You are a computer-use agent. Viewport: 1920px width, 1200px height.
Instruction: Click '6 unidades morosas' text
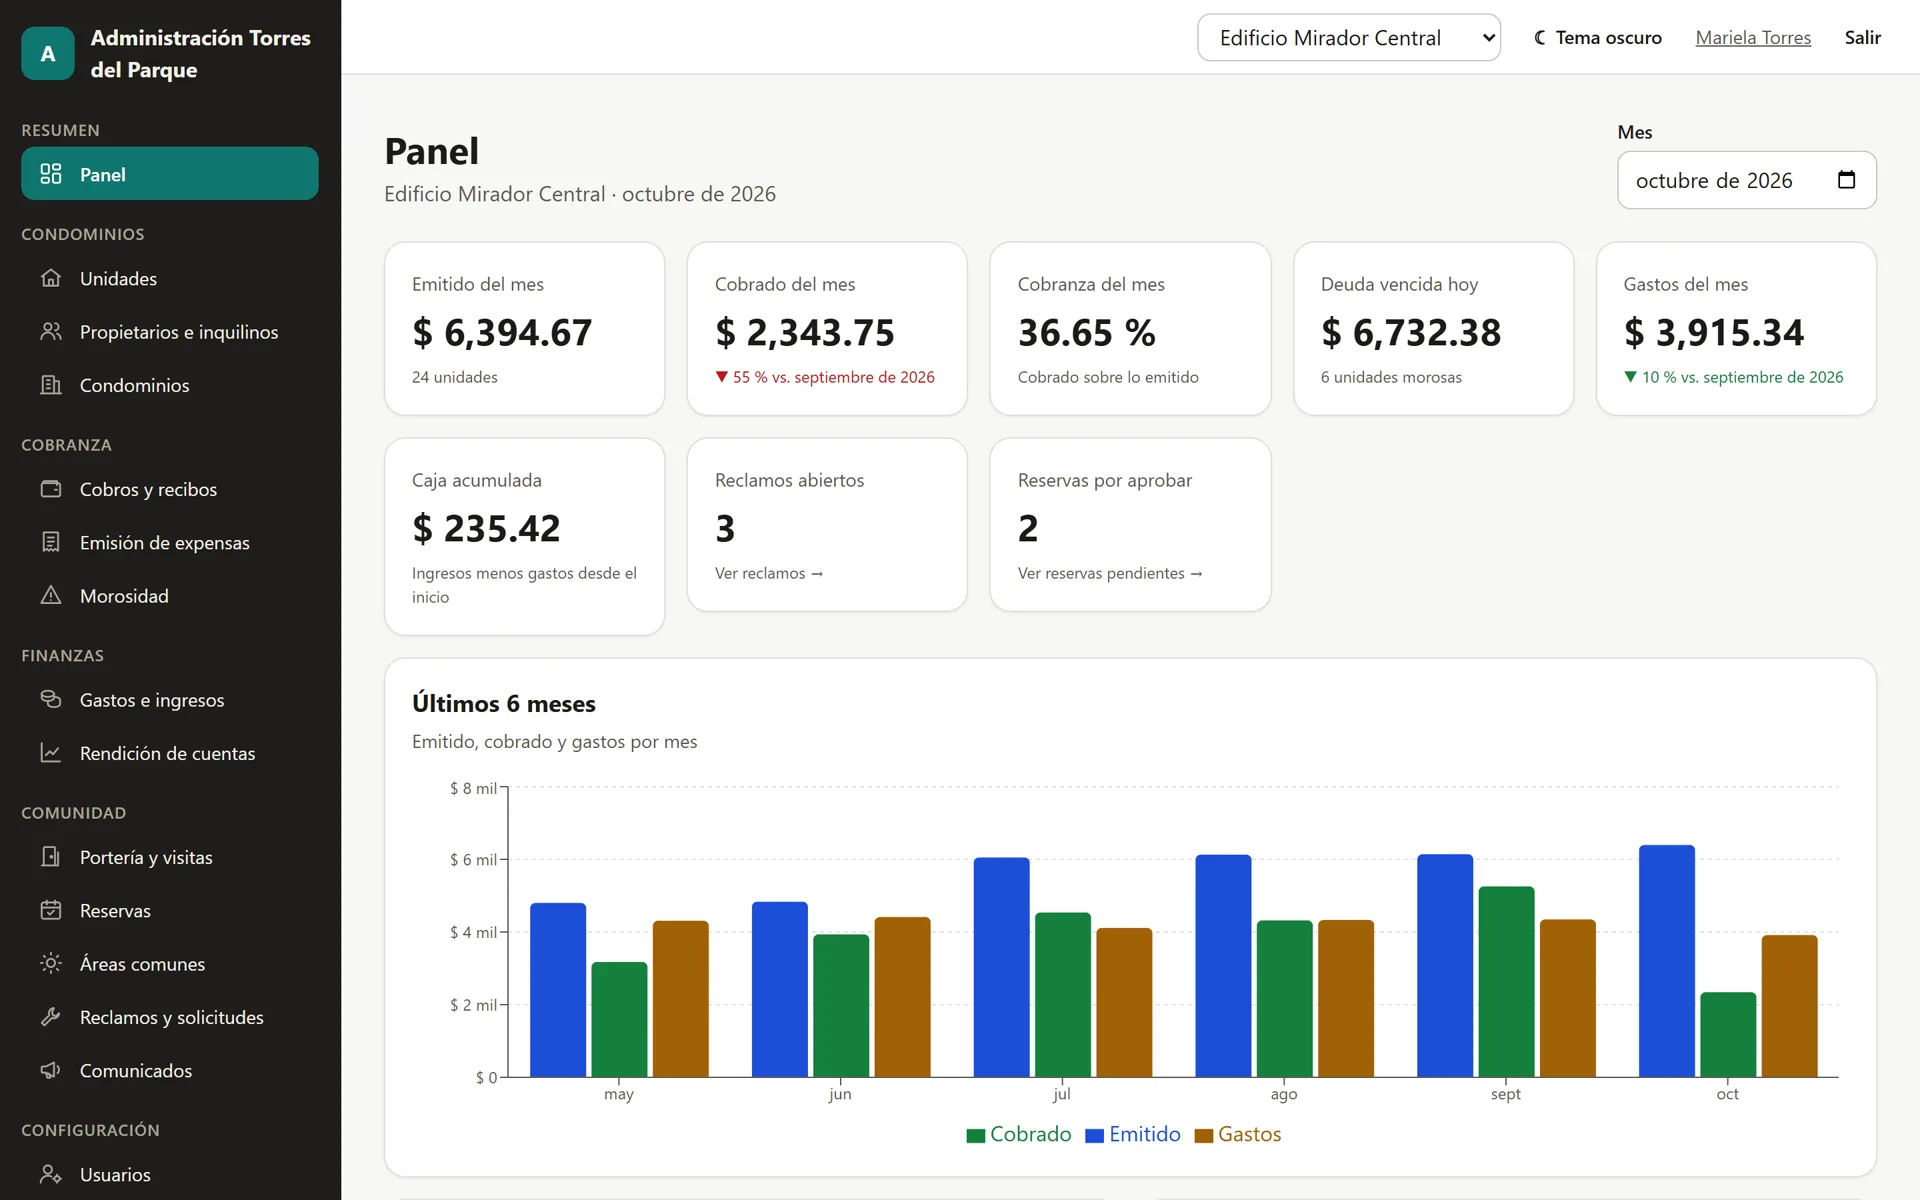[x=1391, y=377]
